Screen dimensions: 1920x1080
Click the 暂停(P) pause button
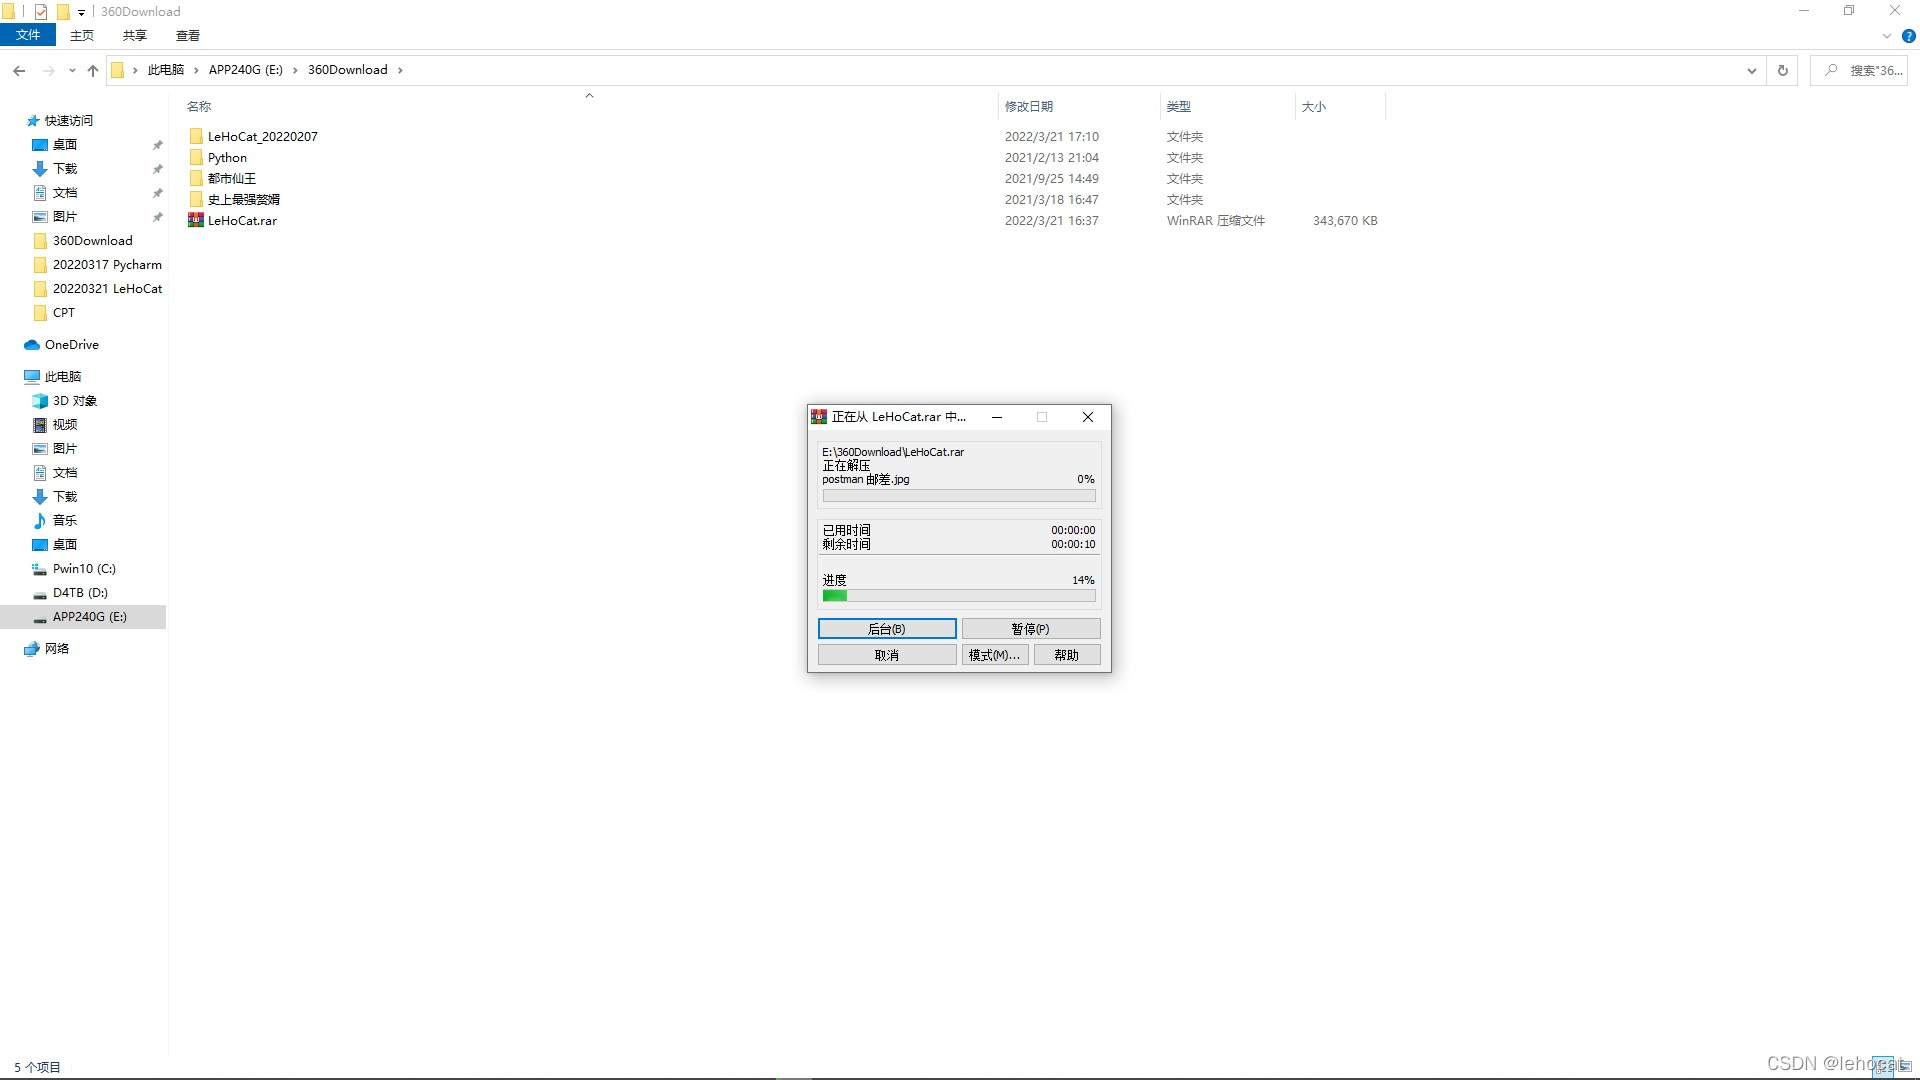(x=1030, y=628)
